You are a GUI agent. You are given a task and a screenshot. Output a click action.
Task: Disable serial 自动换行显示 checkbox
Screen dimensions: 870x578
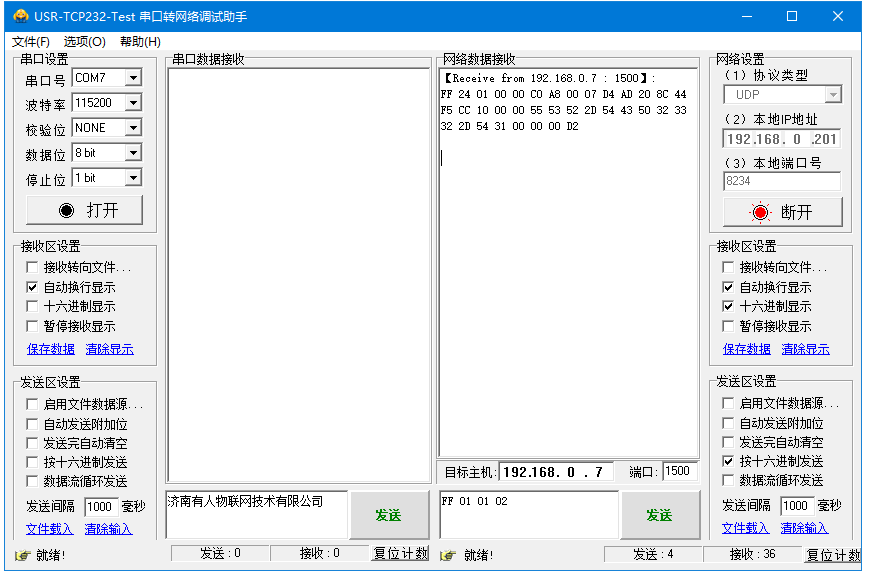[x=32, y=287]
